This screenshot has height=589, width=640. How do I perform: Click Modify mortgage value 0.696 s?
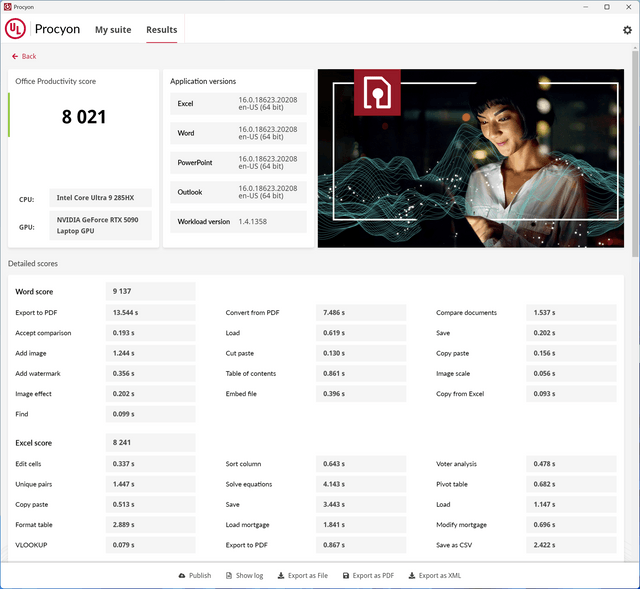(571, 525)
